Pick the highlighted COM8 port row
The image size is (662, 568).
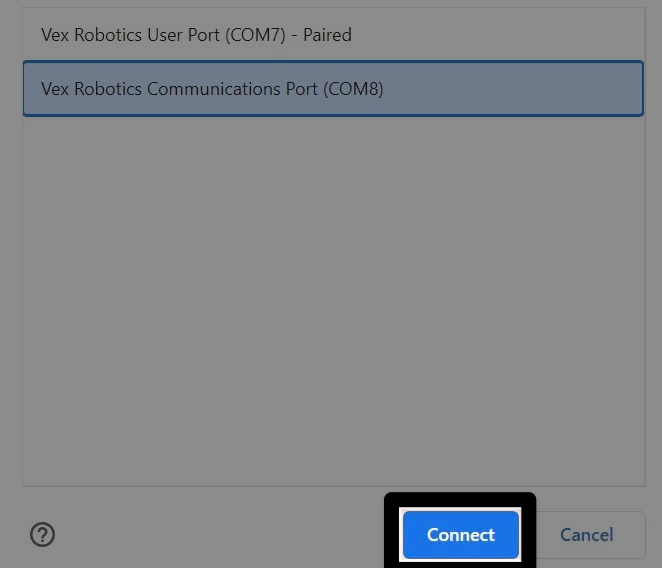click(333, 89)
